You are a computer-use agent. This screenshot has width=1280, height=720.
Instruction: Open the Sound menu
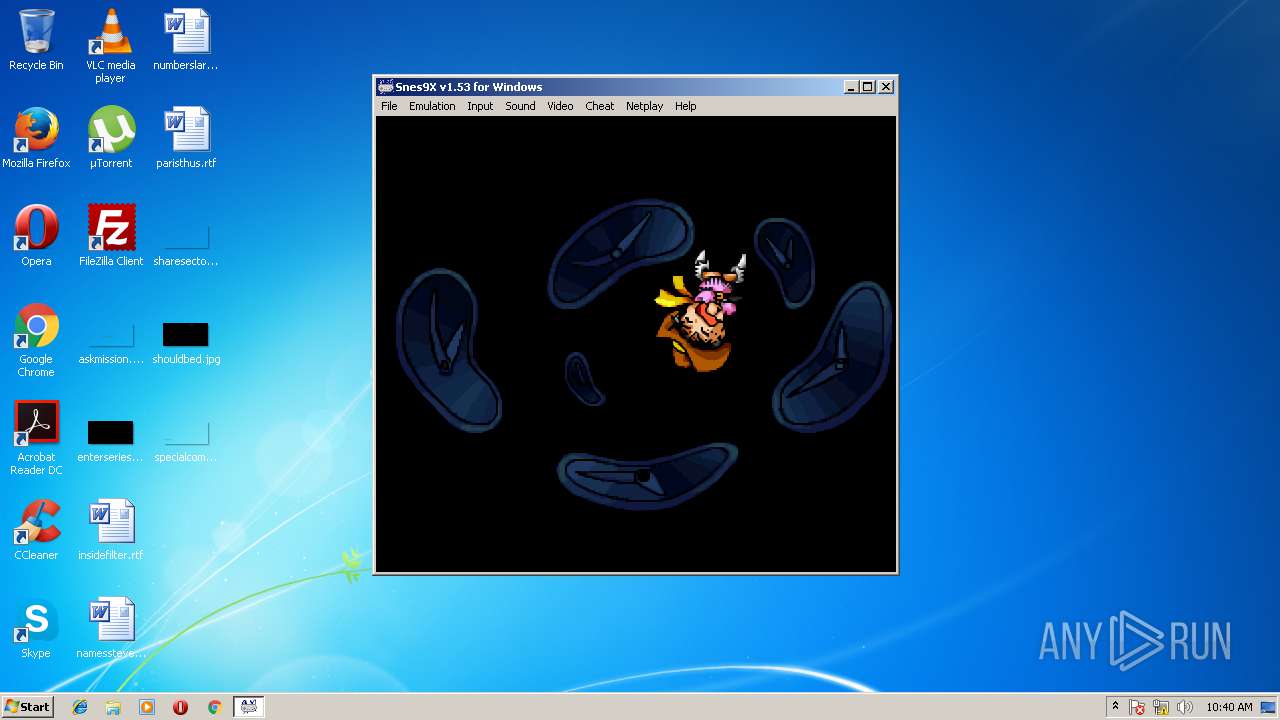click(x=520, y=106)
